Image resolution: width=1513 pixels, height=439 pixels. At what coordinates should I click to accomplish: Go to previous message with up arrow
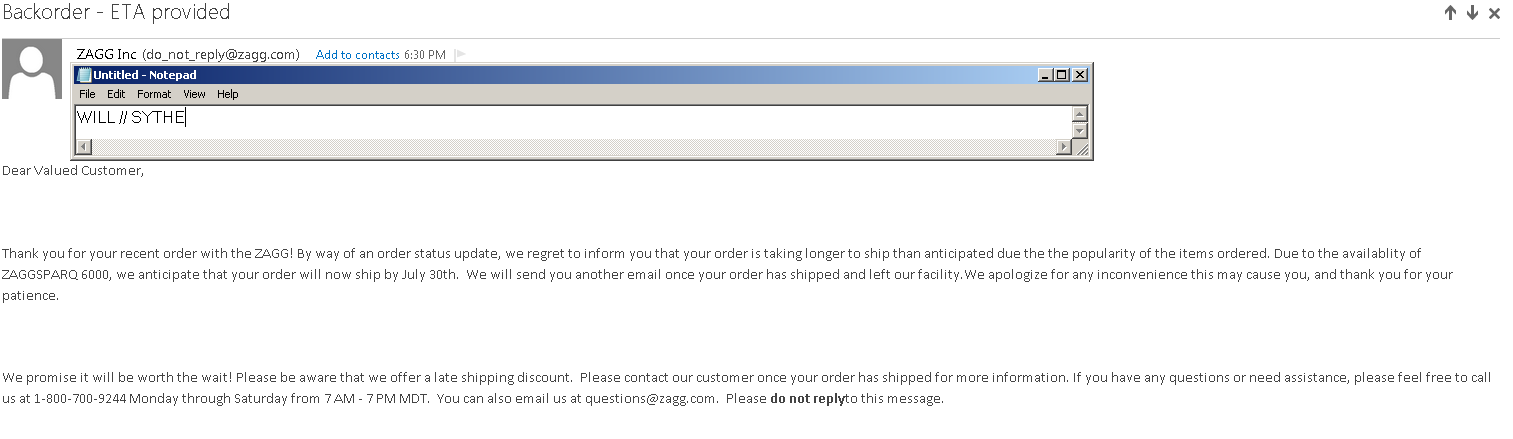click(x=1450, y=13)
